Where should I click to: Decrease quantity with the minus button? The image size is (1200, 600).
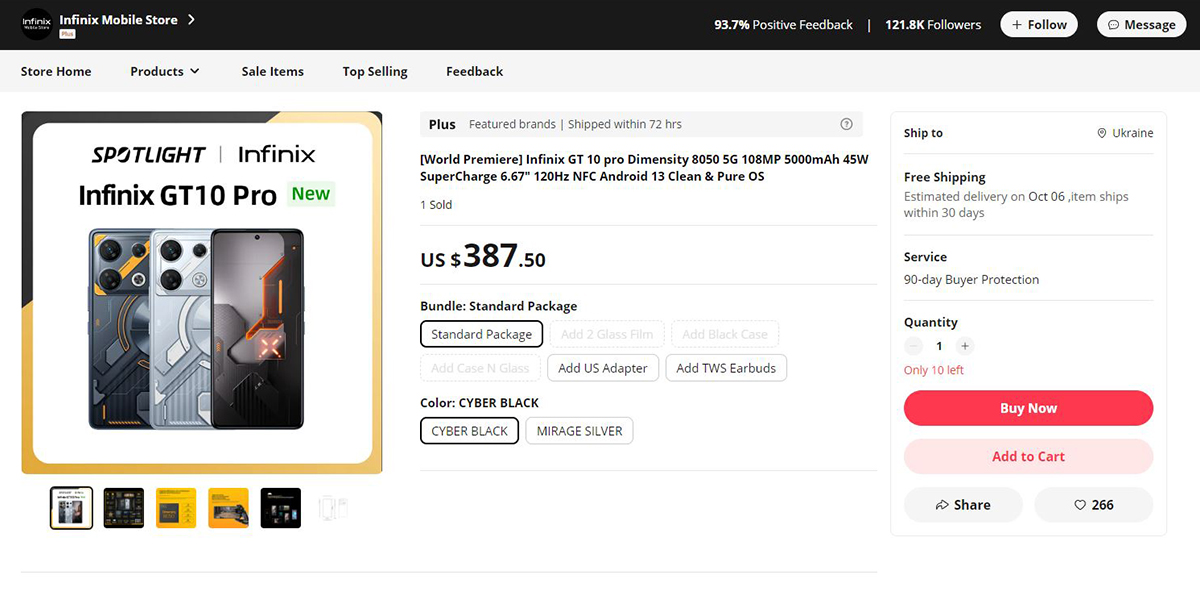click(x=913, y=346)
